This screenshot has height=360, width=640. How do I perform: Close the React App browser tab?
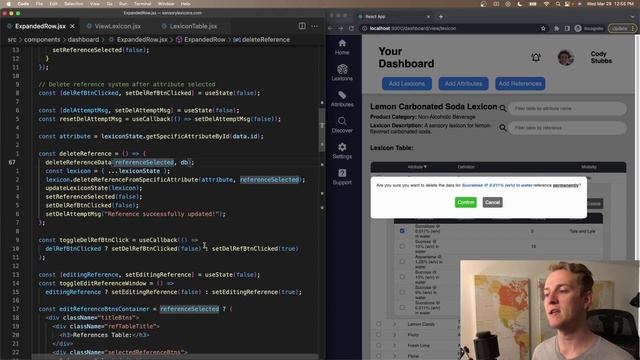(428, 17)
